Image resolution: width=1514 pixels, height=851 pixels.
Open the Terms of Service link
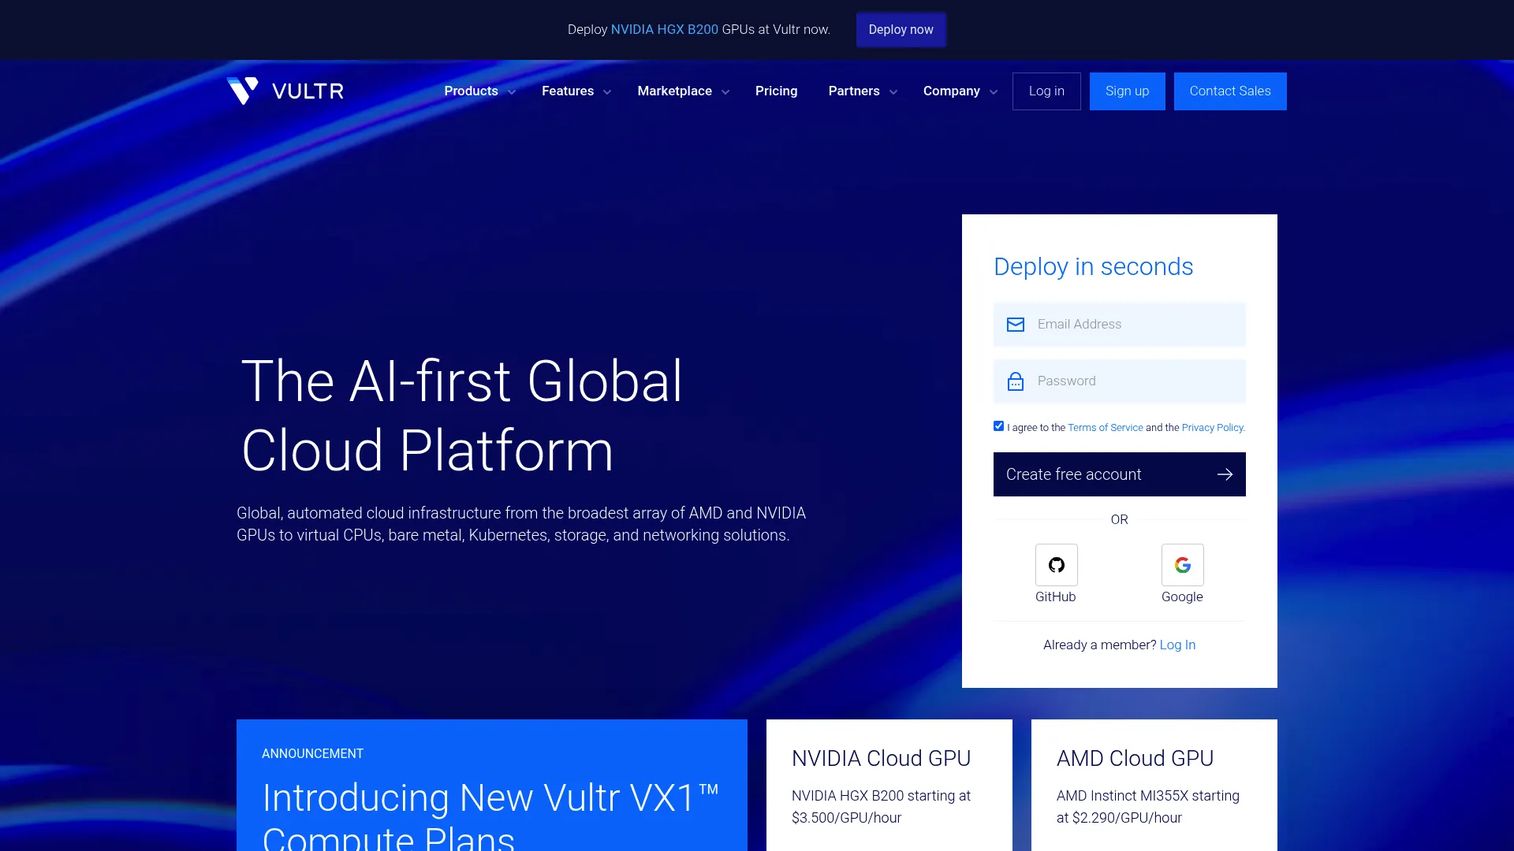click(1105, 428)
